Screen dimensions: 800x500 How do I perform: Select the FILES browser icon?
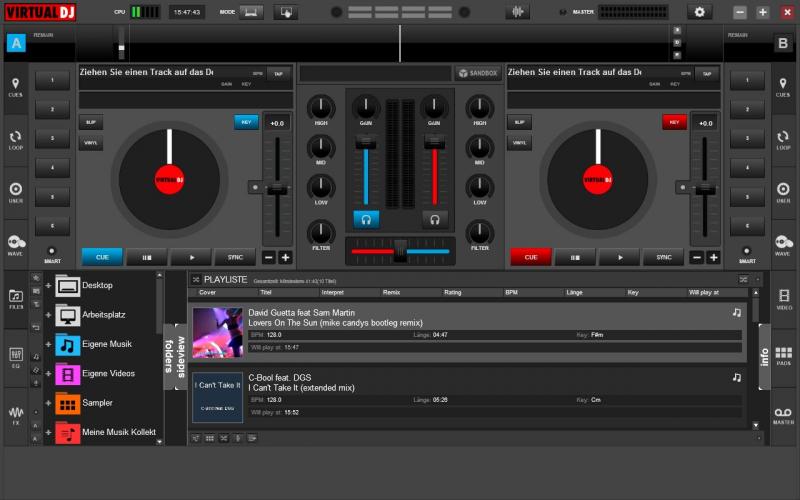pyautogui.click(x=16, y=298)
